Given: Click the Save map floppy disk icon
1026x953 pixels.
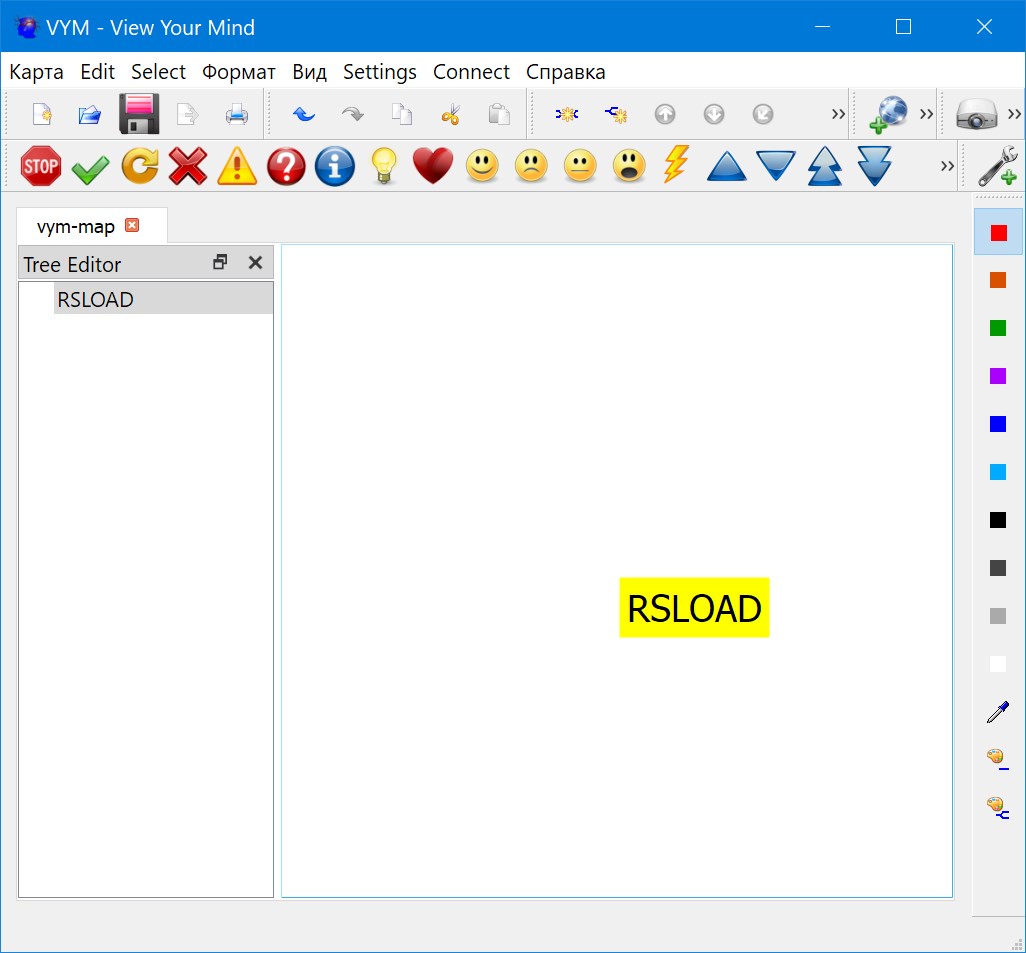Looking at the screenshot, I should (x=139, y=114).
